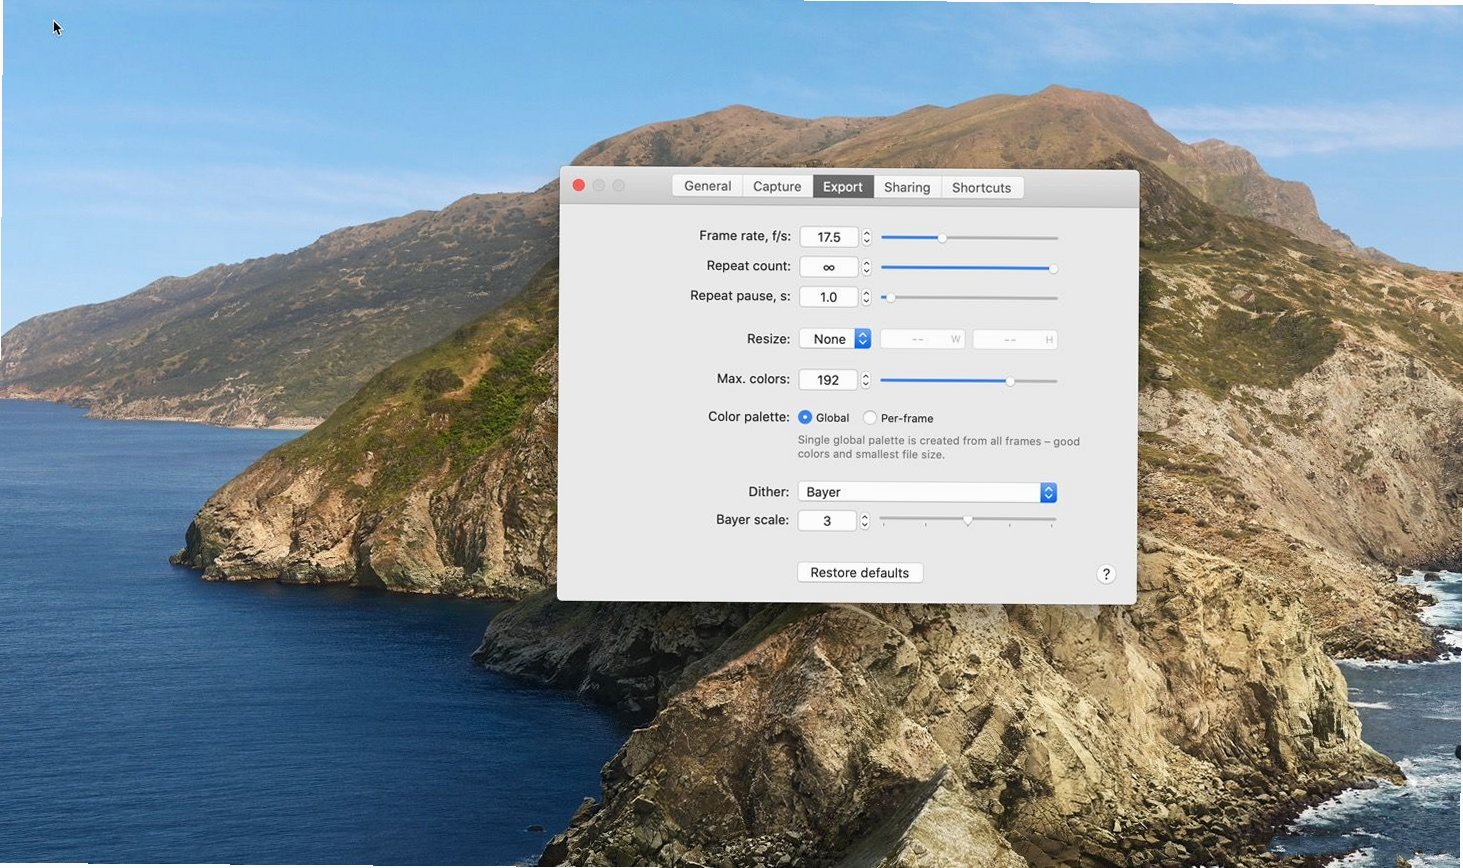The image size is (1463, 868).
Task: Go to the Sharing tab
Action: [907, 187]
